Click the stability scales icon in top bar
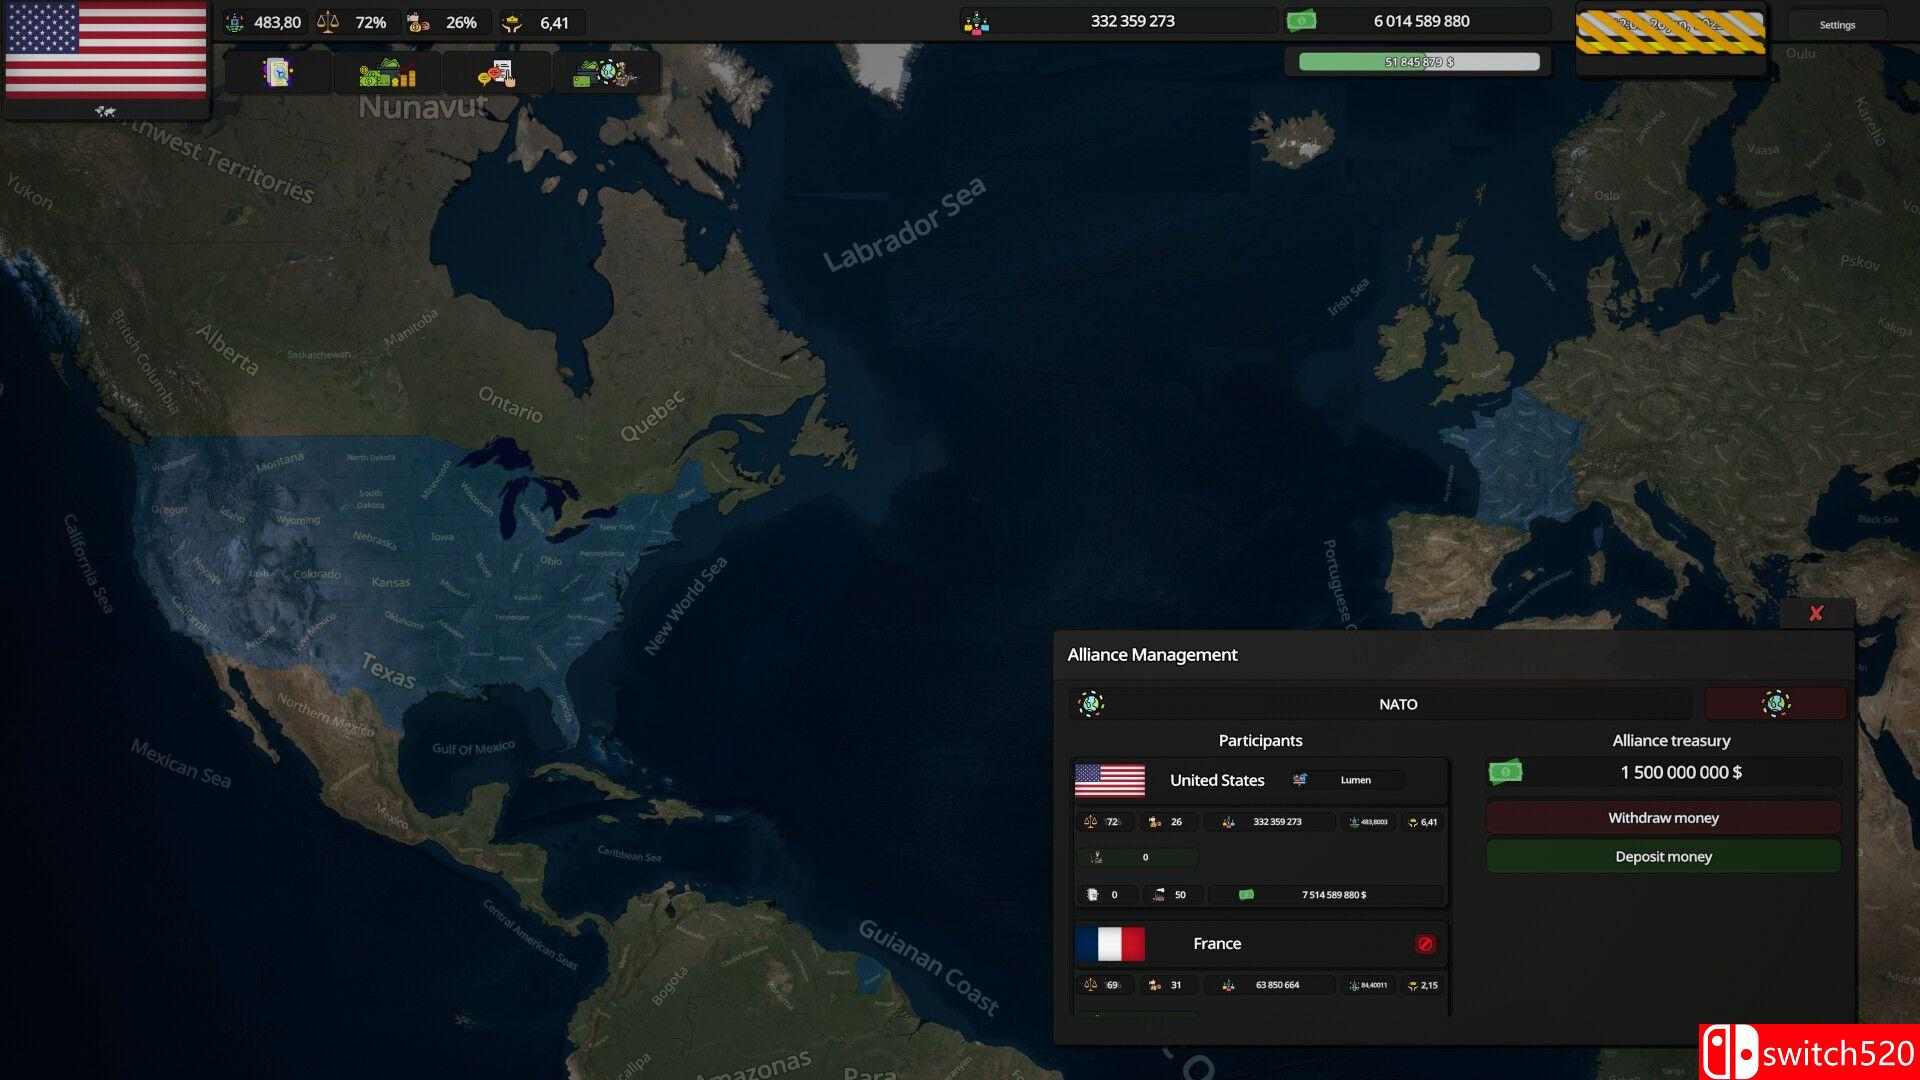The height and width of the screenshot is (1080, 1920). tap(328, 22)
